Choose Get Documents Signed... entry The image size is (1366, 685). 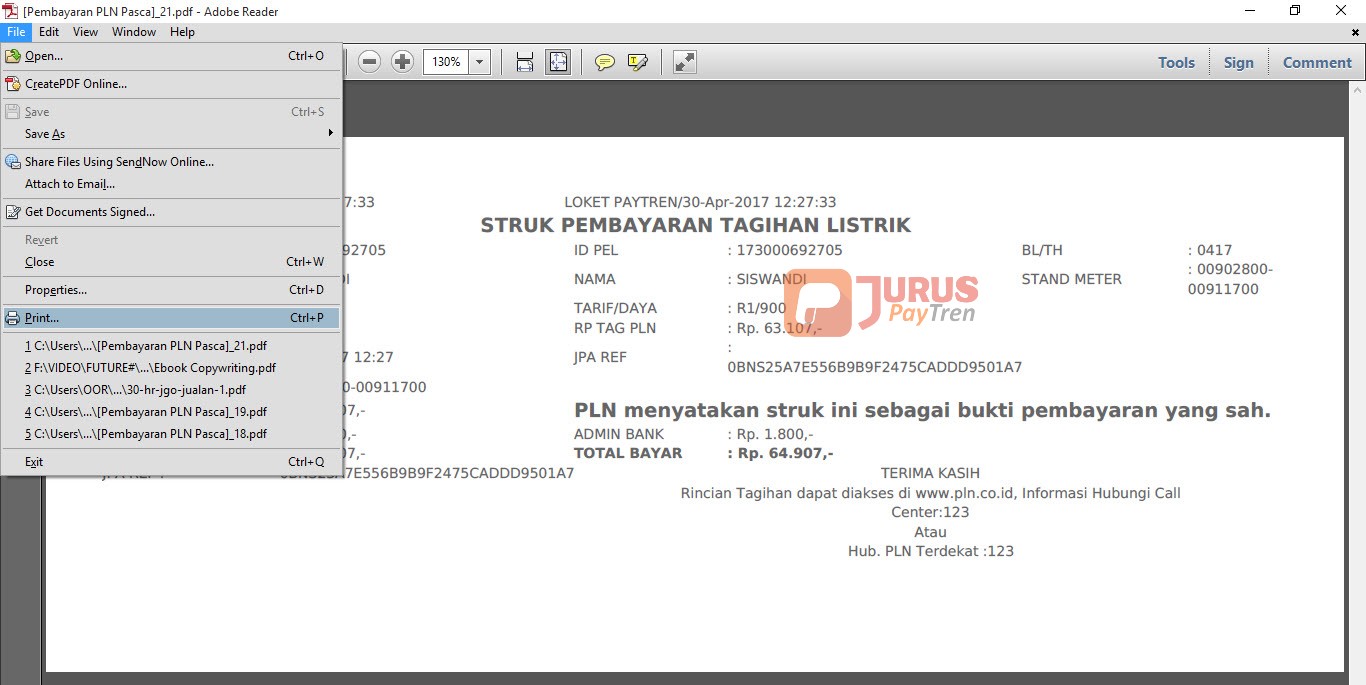click(172, 212)
